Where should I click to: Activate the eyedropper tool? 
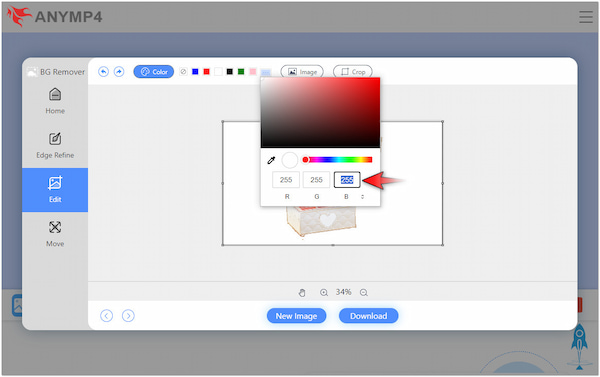tap(271, 160)
